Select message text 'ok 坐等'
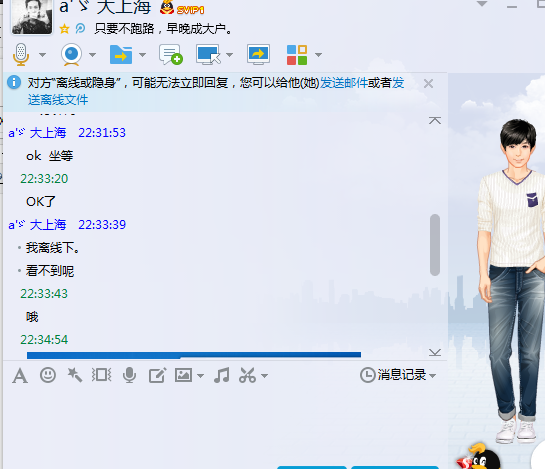 (50, 156)
